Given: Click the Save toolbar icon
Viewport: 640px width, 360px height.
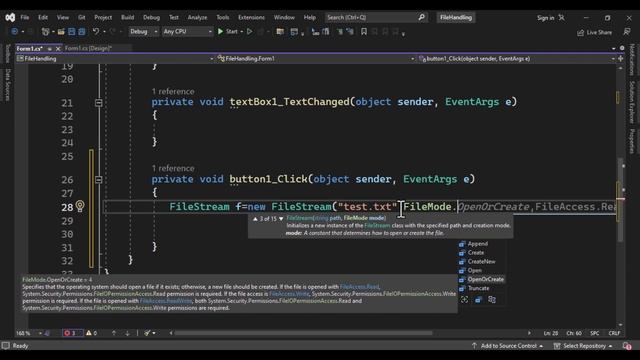Looking at the screenshot, I should tap(71, 31).
